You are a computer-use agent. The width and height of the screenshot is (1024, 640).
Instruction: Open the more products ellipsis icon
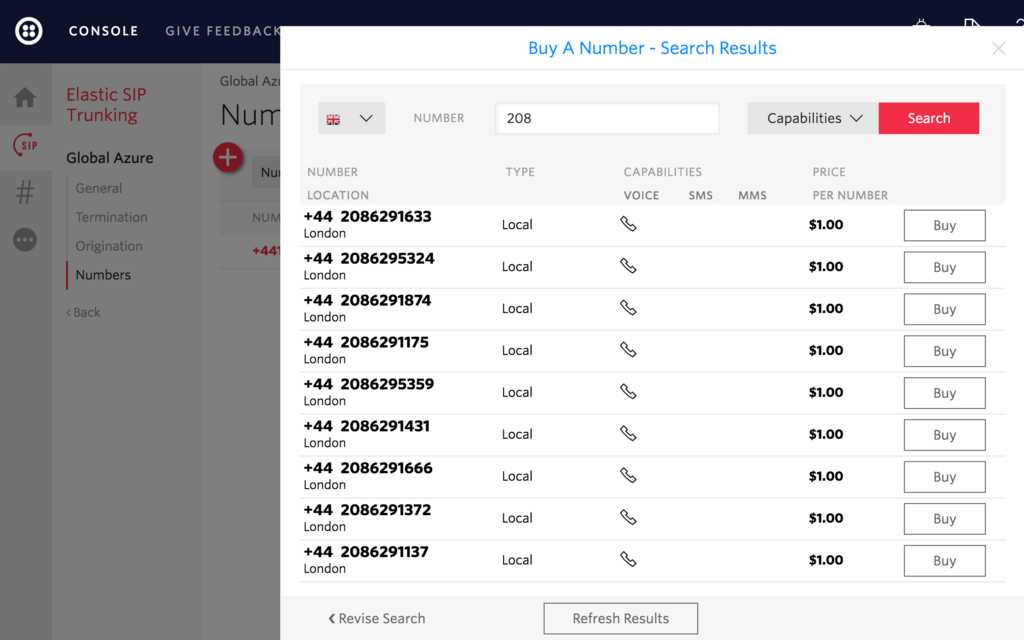[25, 240]
